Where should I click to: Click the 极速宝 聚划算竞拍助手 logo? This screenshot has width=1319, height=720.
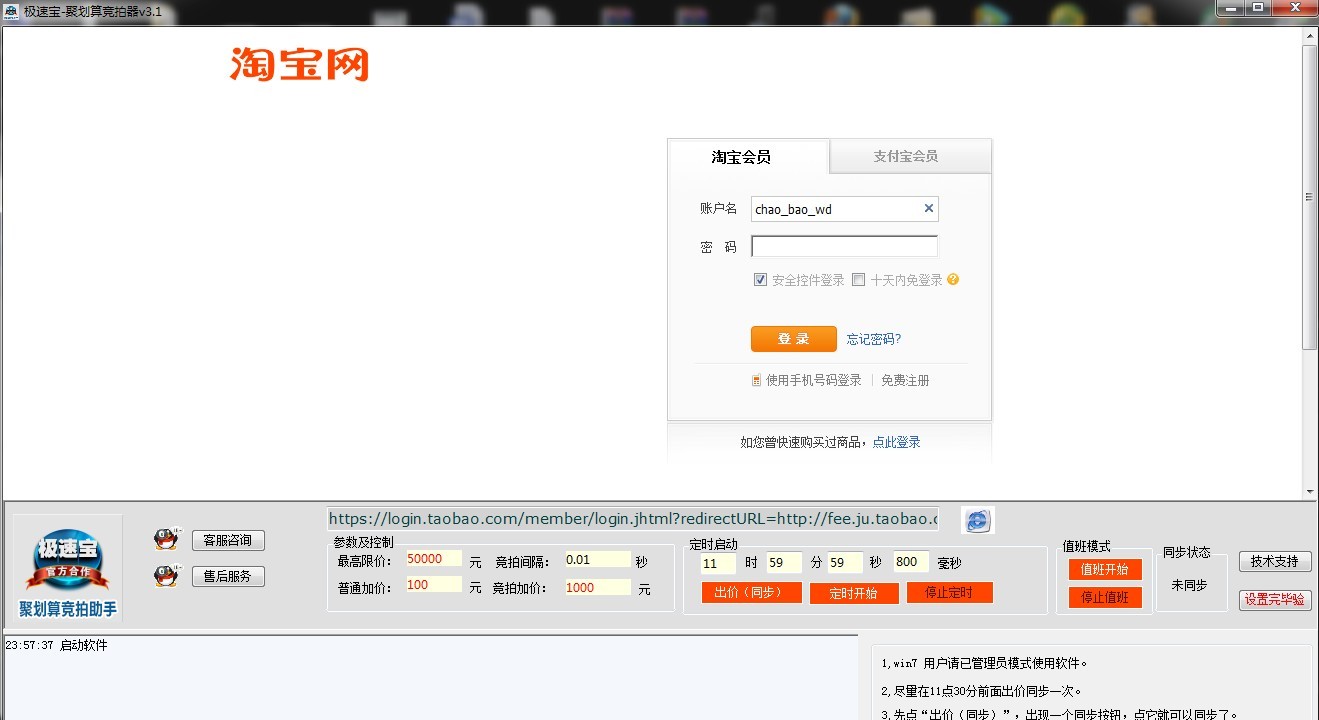[x=68, y=569]
